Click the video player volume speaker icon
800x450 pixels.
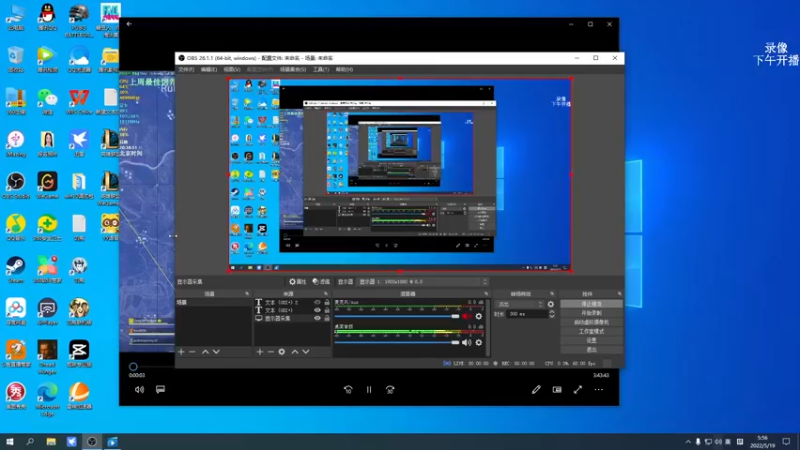139,389
